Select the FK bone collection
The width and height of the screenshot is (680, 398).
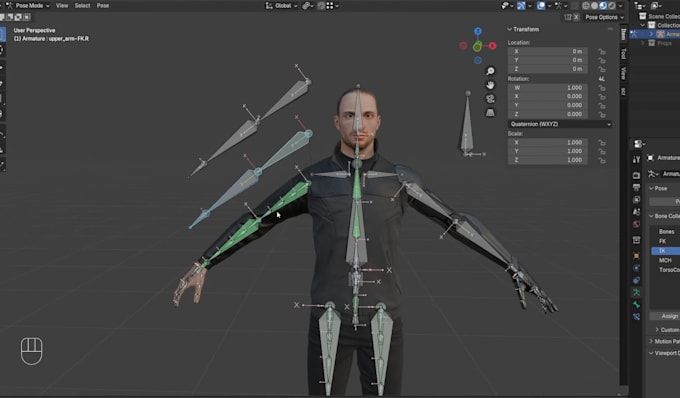666,241
